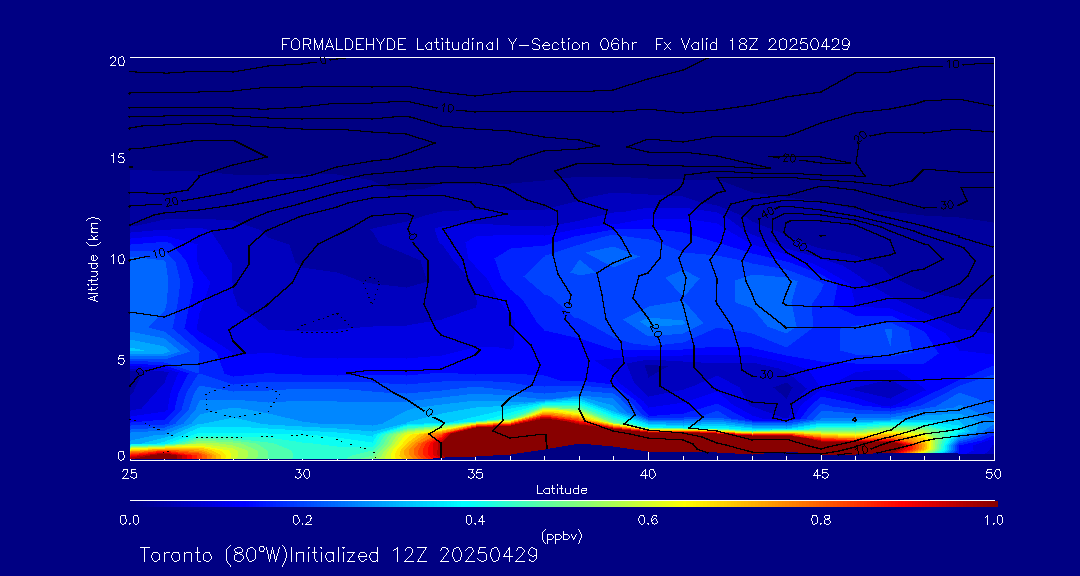Click the latitude axis tick label 50
The image size is (1080, 576).
pyautogui.click(x=993, y=474)
